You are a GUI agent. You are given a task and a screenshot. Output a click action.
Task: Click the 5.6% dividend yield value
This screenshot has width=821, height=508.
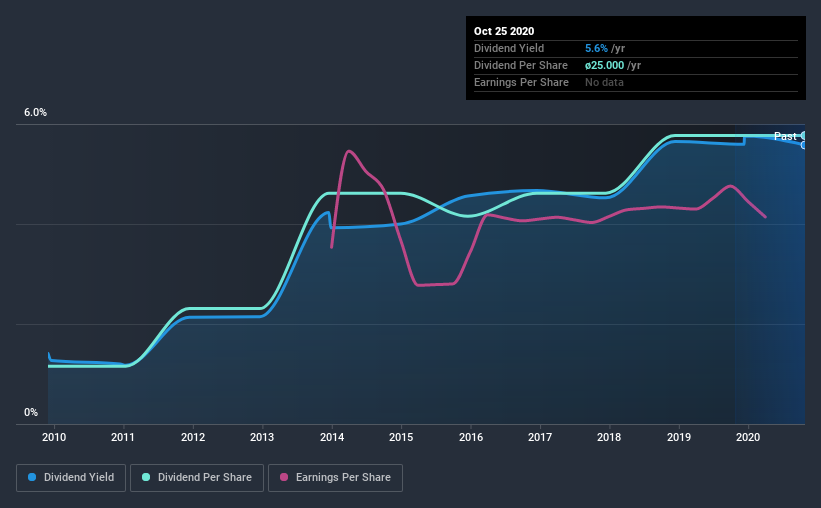596,48
